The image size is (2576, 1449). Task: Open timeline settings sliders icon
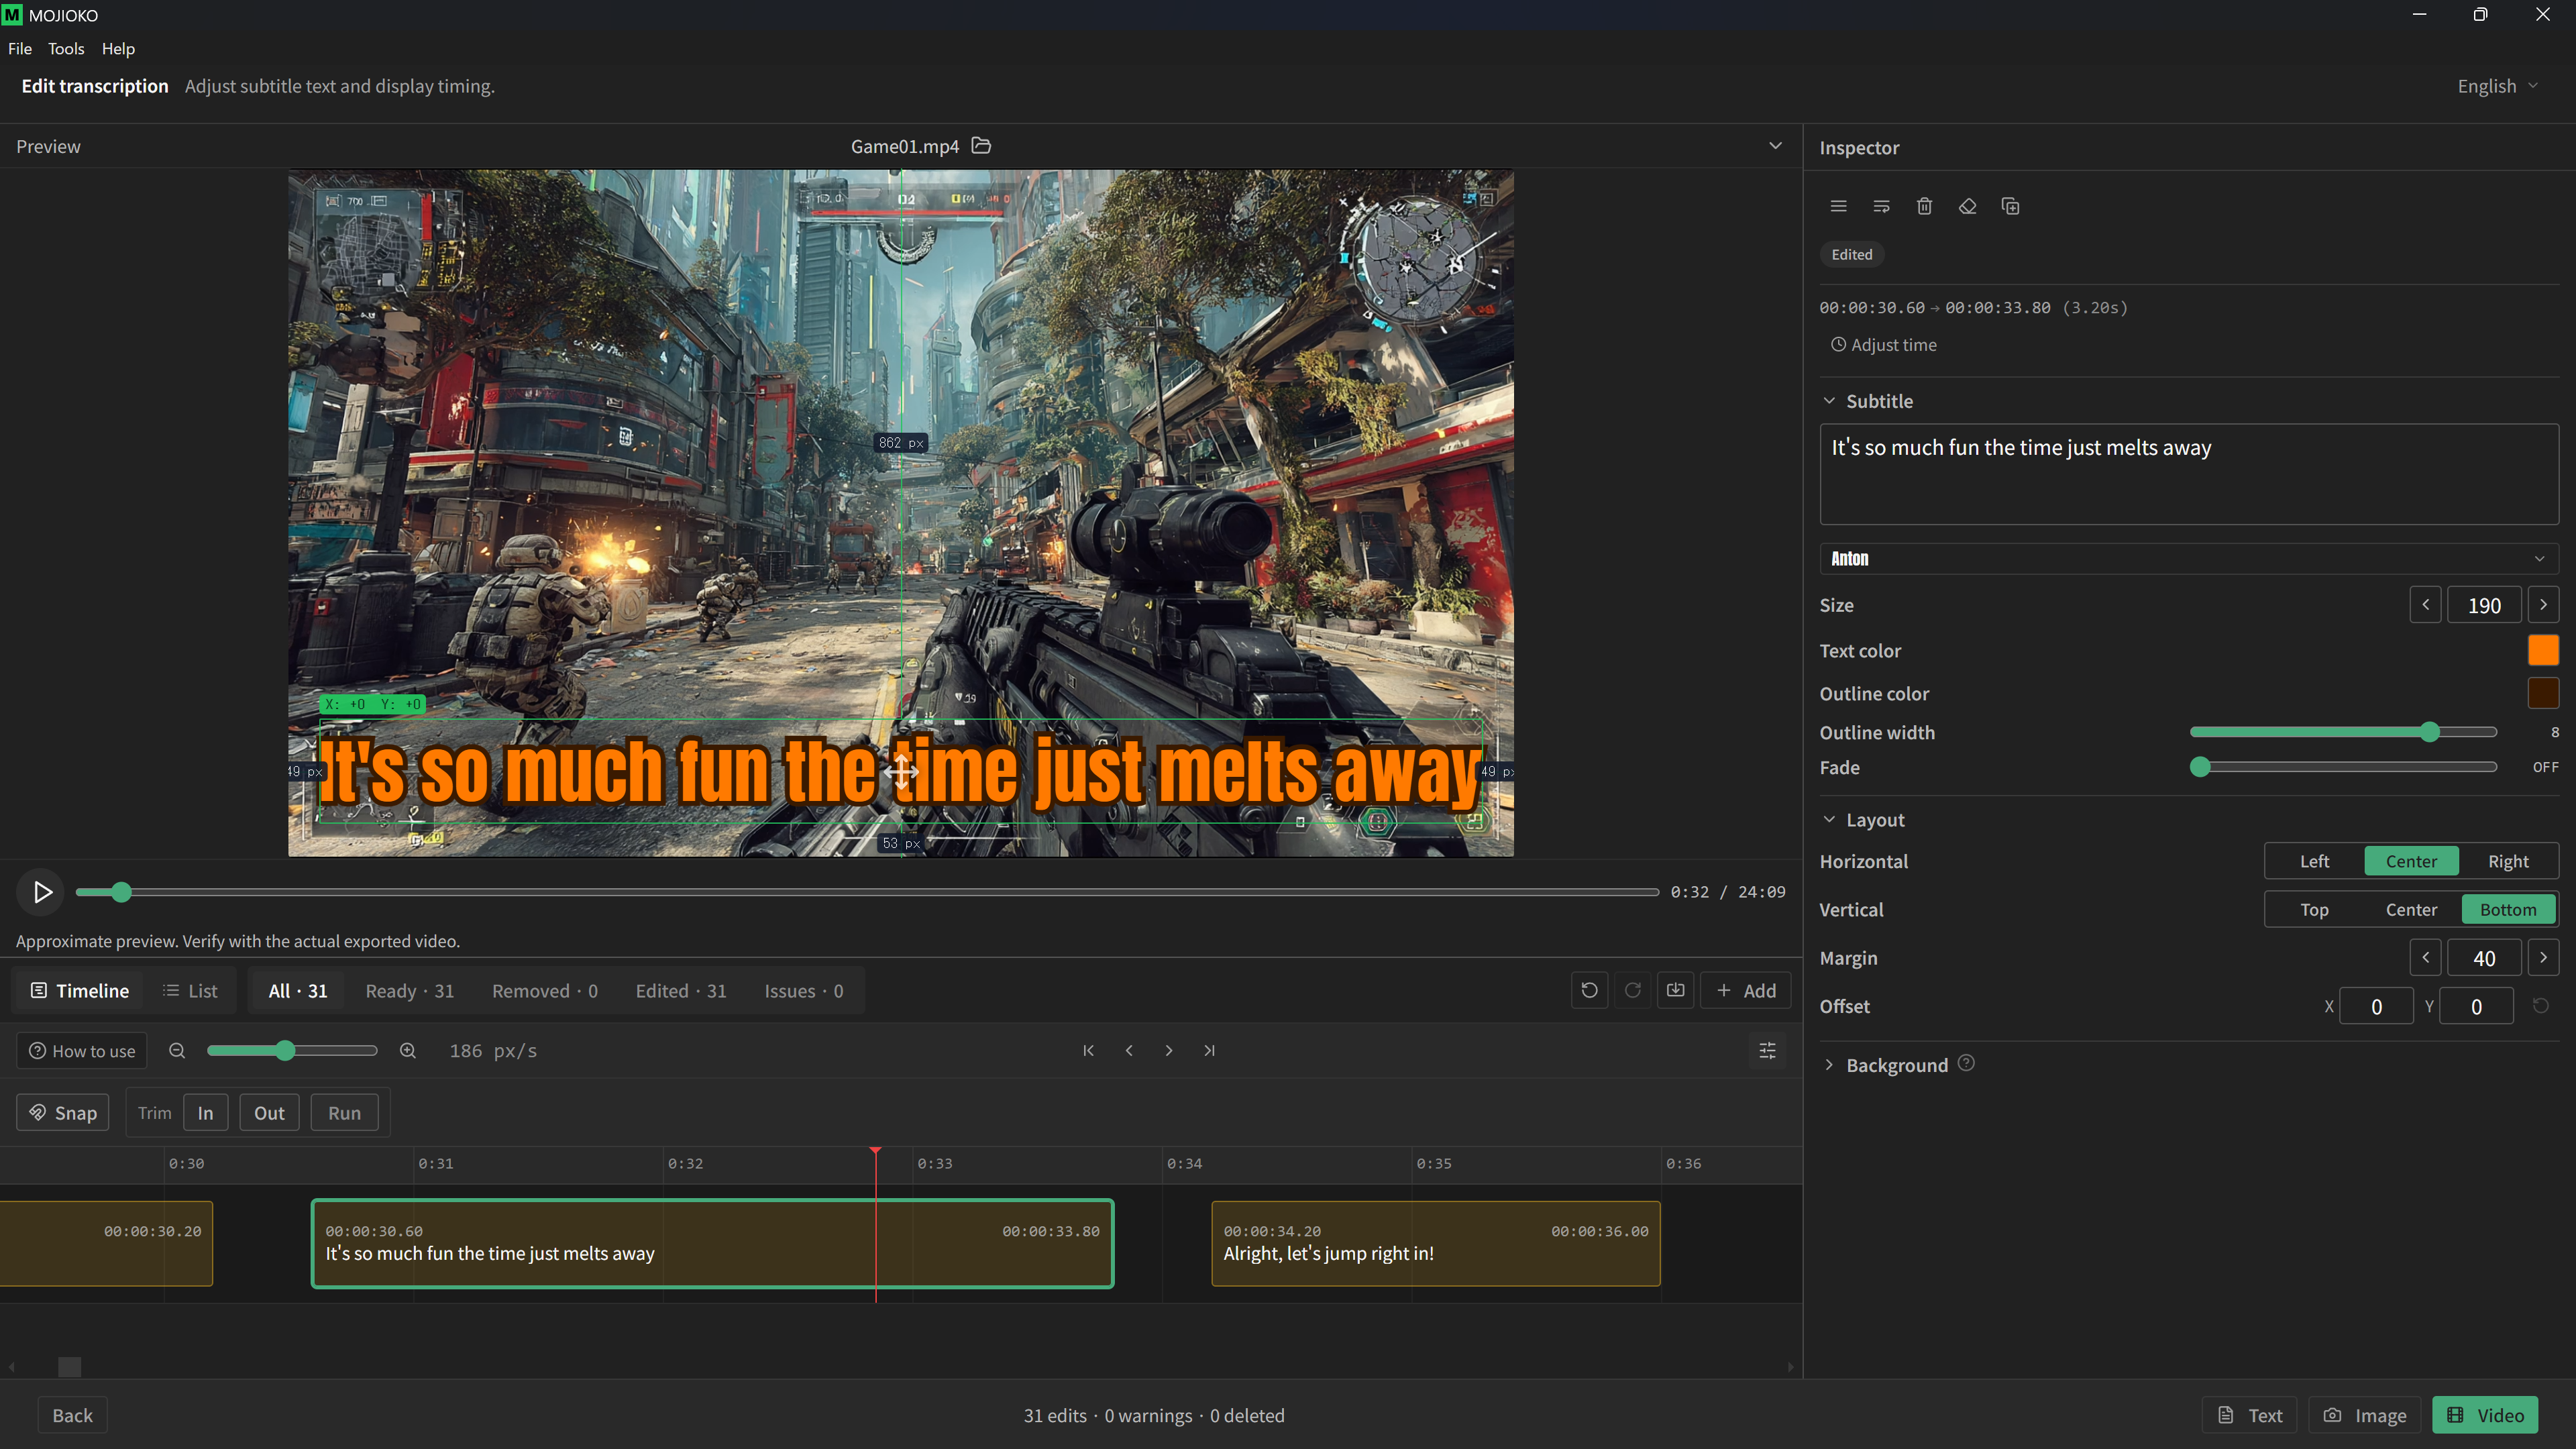point(1767,1050)
